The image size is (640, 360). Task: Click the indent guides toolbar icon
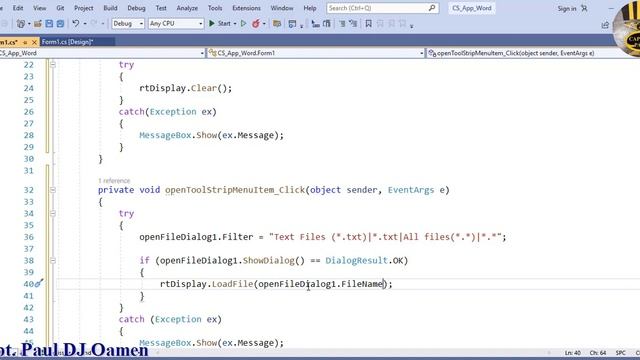(x=315, y=24)
